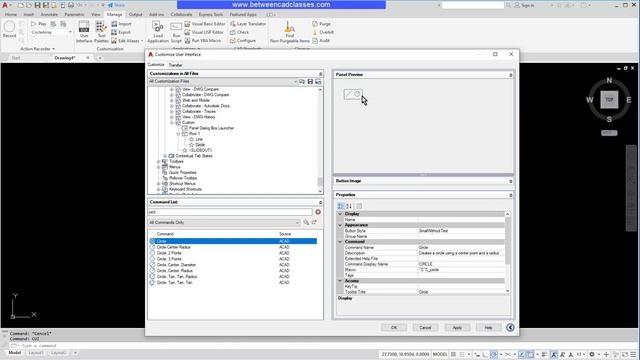Image resolution: width=640 pixels, height=360 pixels.
Task: Click the round arrow button beside Help
Action: coord(510,327)
